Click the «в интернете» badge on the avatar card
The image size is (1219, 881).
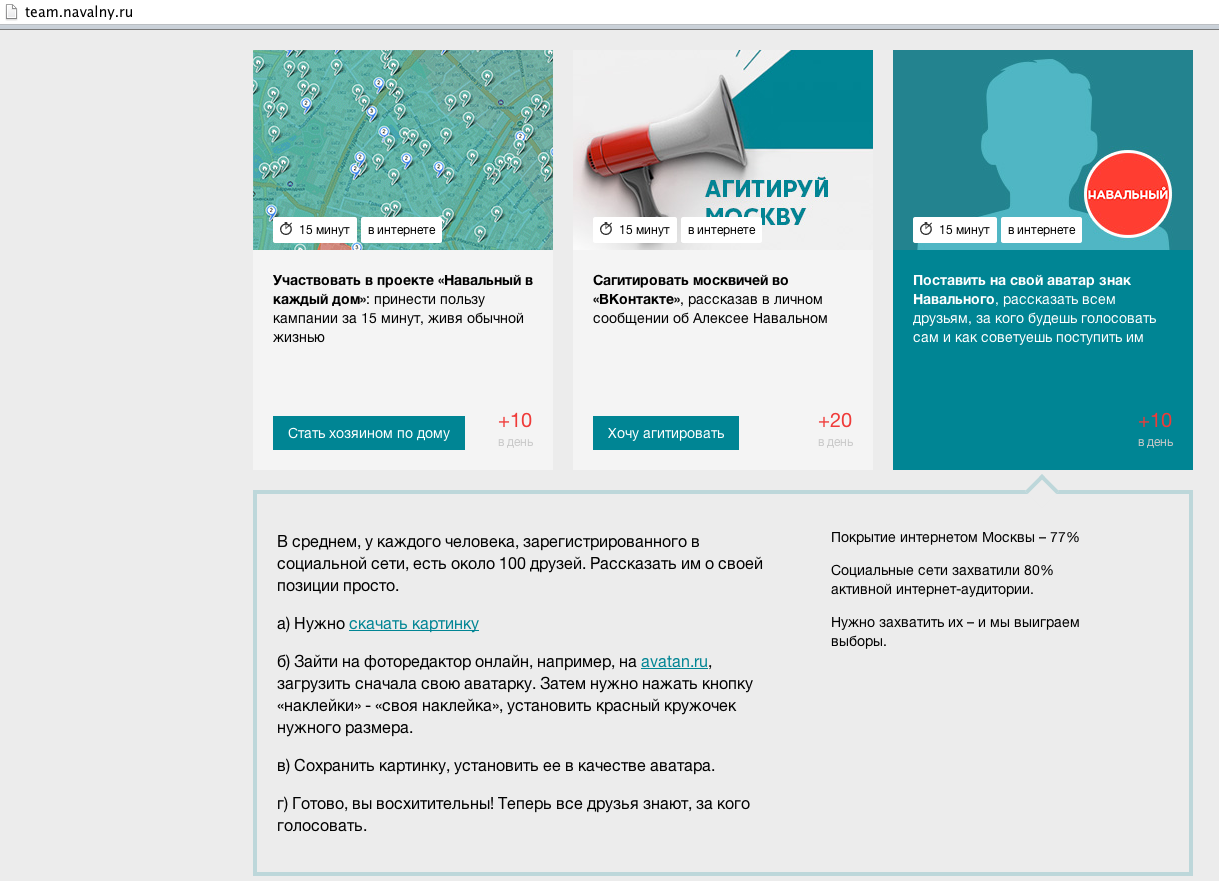click(1041, 230)
